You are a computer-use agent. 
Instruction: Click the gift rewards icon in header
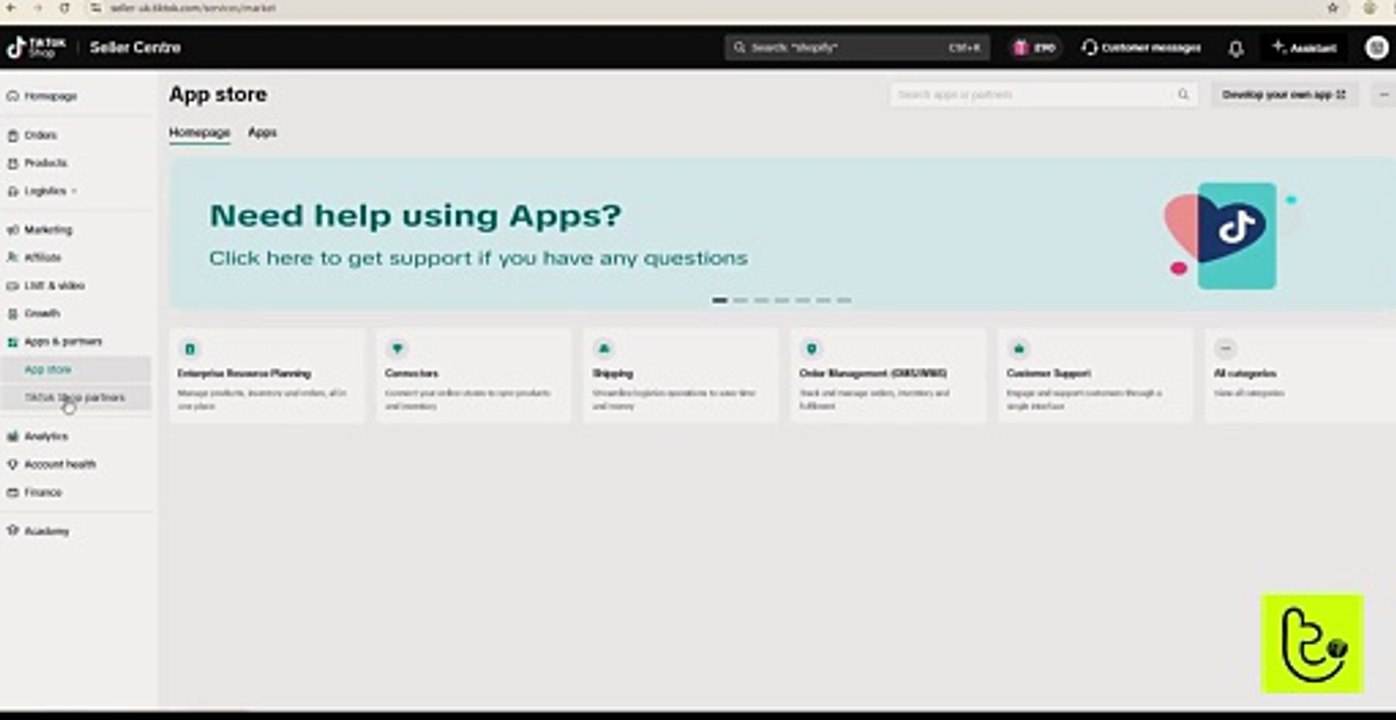click(x=1021, y=47)
